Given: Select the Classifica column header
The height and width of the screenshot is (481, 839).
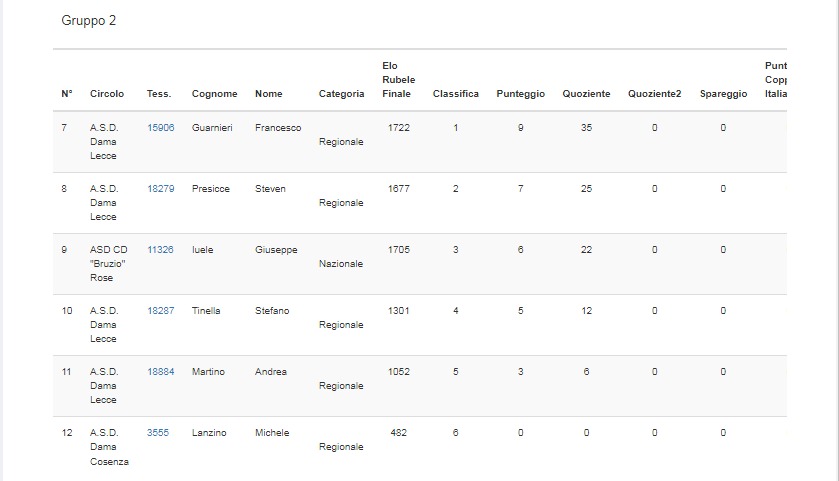Looking at the screenshot, I should [455, 94].
